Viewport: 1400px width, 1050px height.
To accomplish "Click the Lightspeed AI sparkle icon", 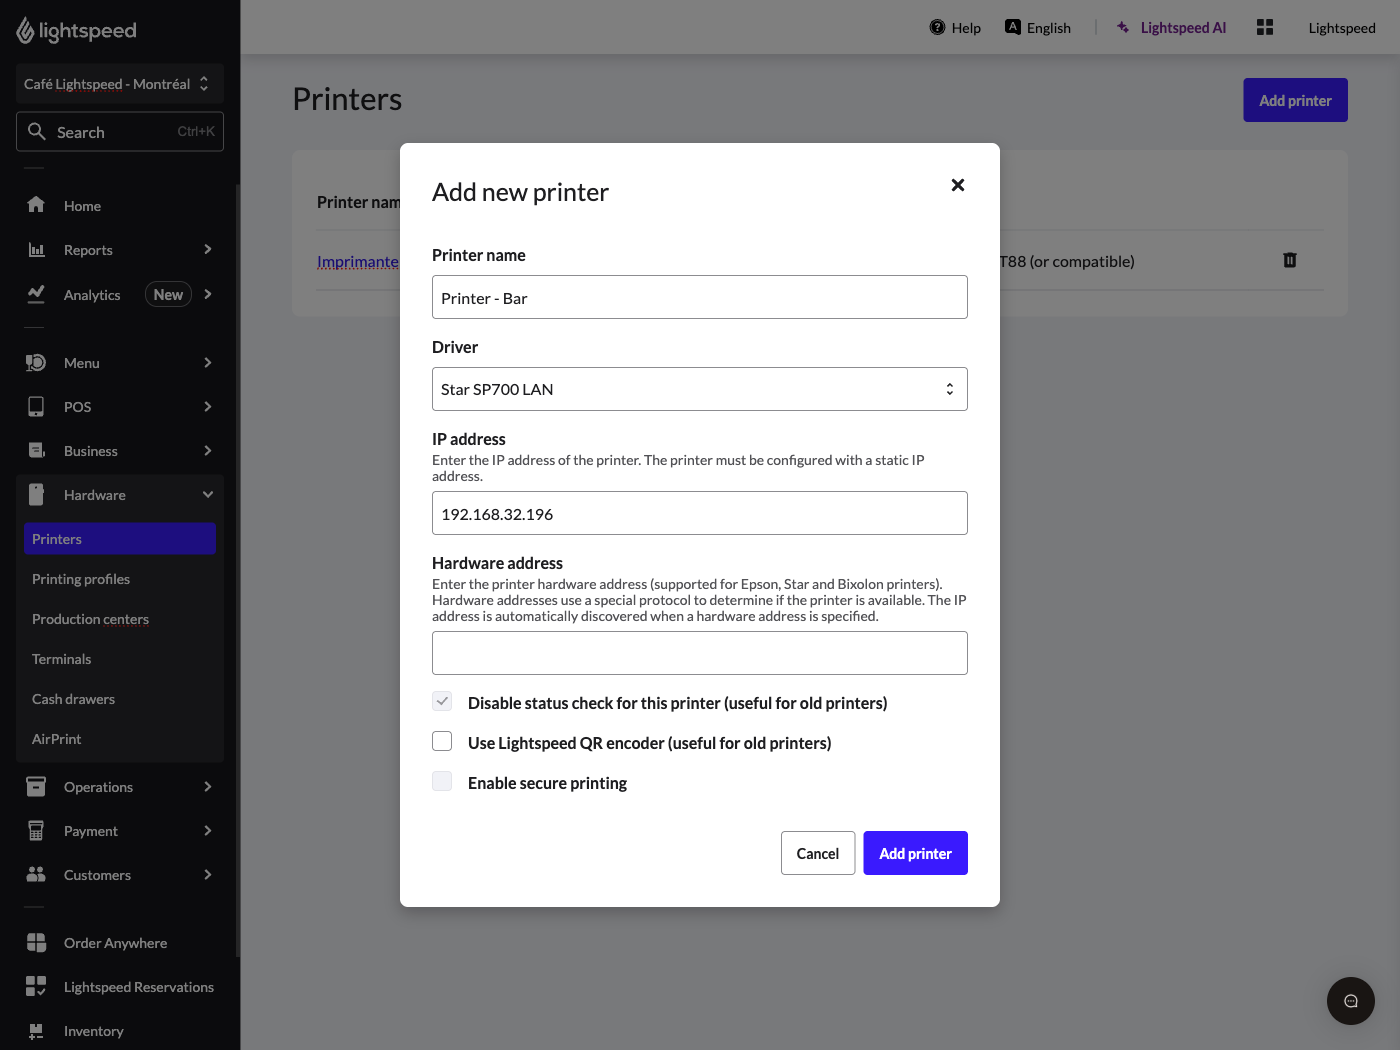I will (1124, 27).
